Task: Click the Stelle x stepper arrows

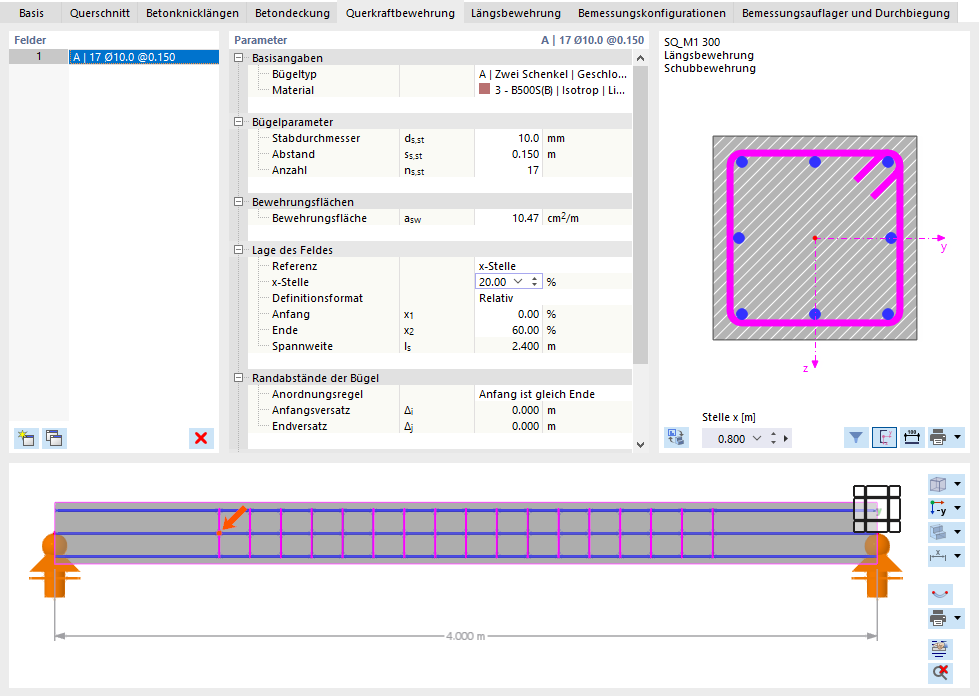Action: pos(774,438)
